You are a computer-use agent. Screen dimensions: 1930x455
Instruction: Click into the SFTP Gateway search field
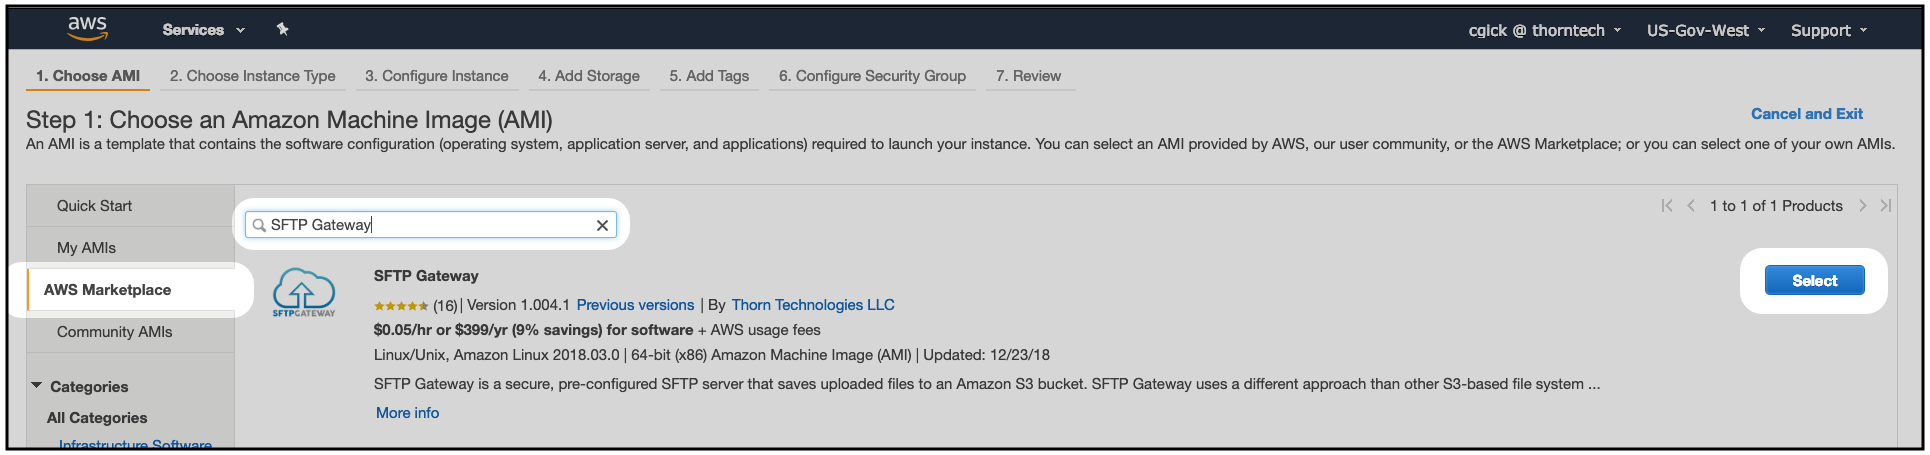pyautogui.click(x=430, y=225)
